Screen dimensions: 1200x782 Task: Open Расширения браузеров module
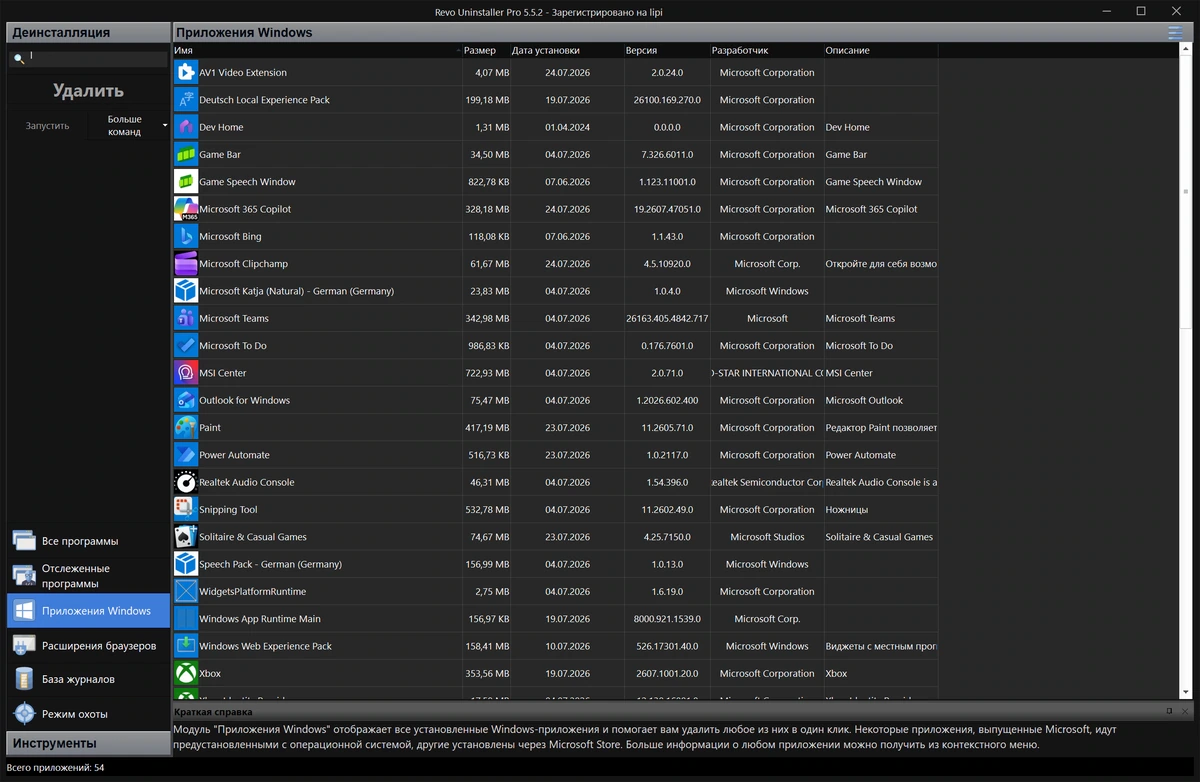coord(89,645)
